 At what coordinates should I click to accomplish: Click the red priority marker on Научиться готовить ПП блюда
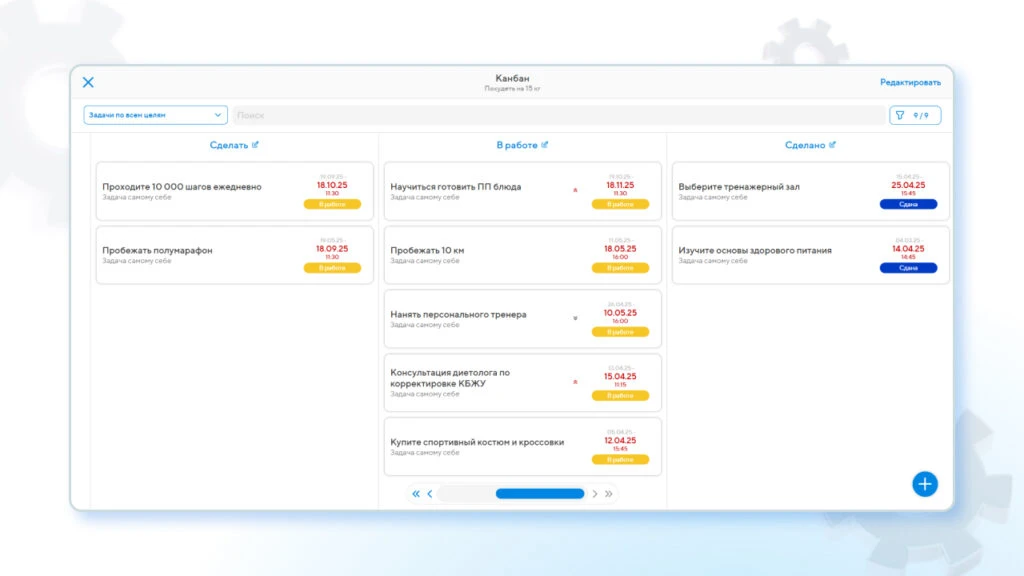point(575,191)
